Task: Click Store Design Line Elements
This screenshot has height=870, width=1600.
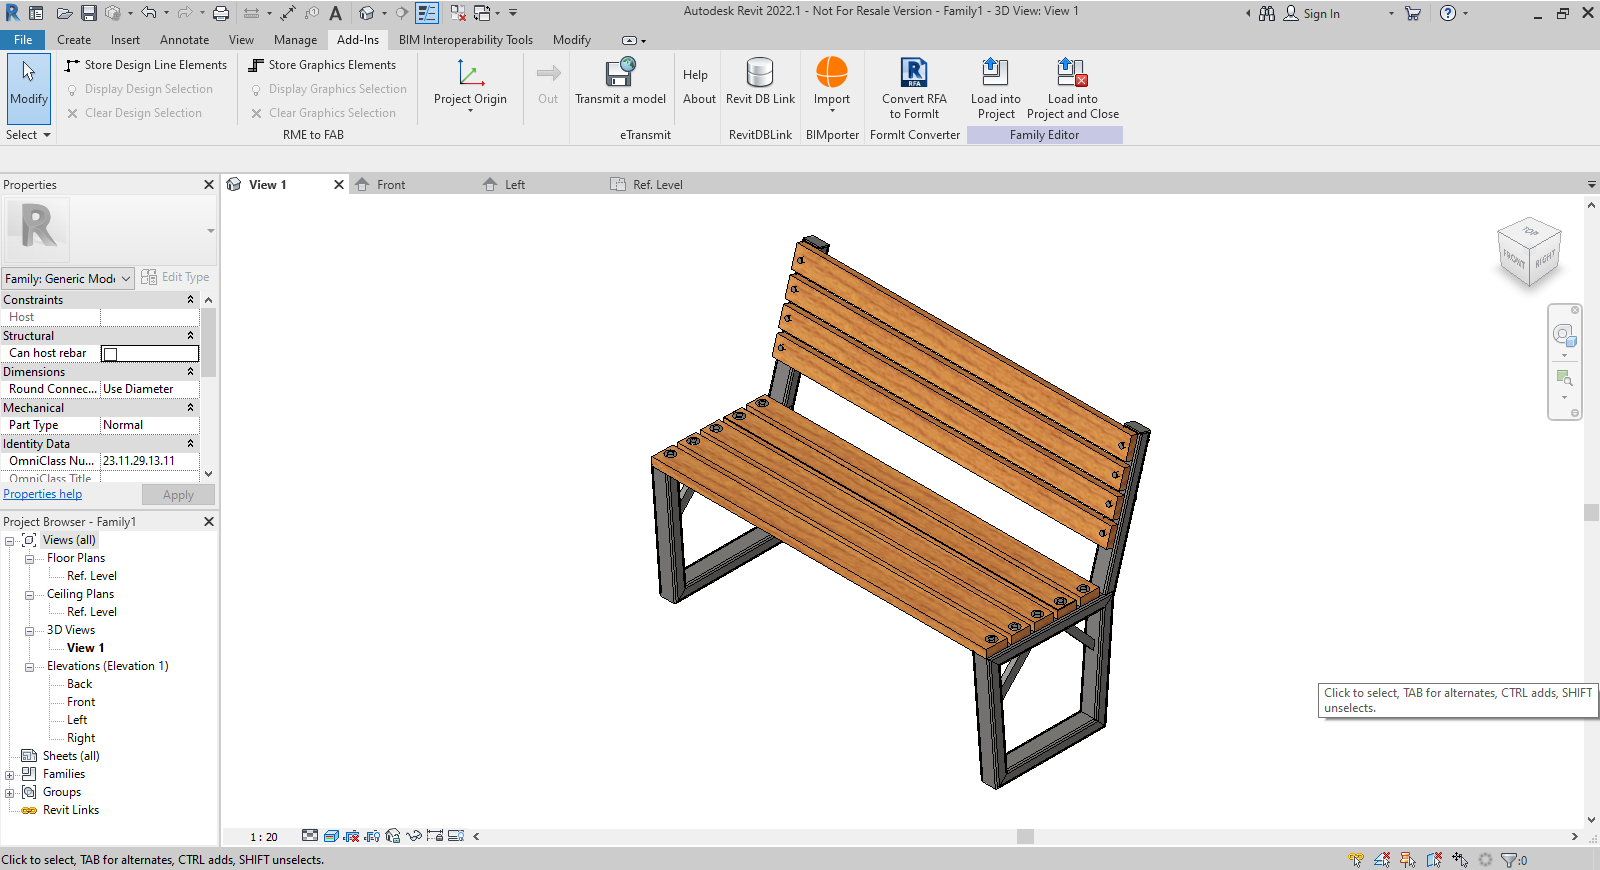Action: 146,65
